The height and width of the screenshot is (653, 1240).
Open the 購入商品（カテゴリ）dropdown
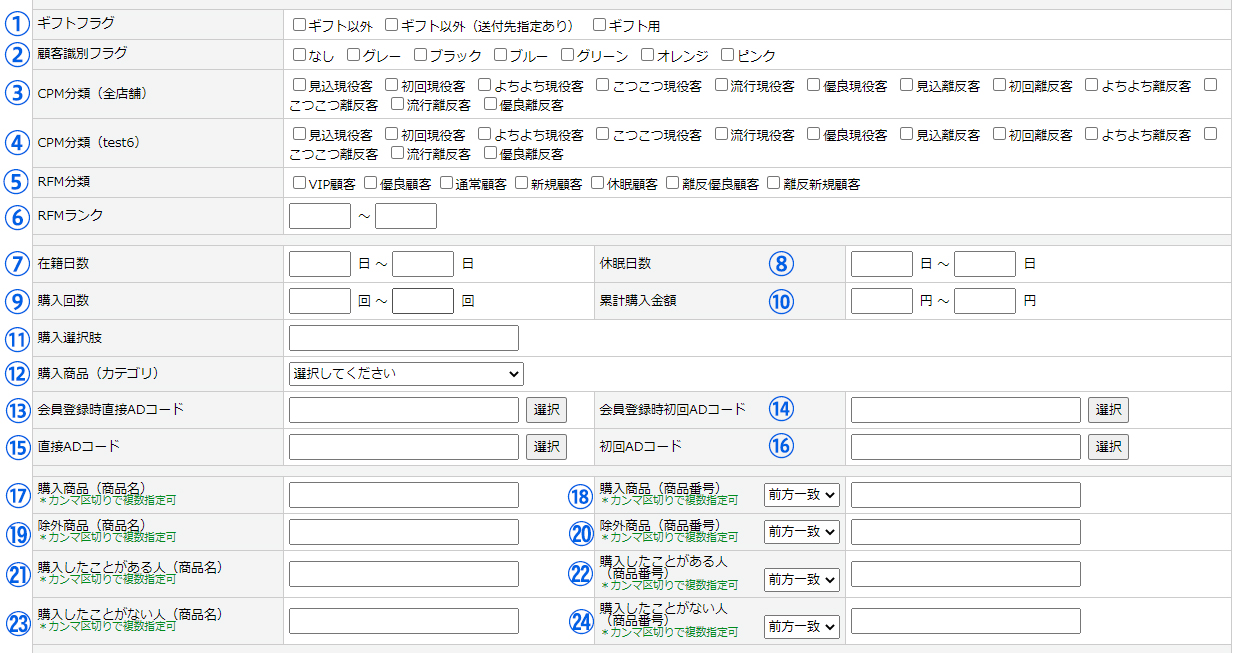[406, 374]
